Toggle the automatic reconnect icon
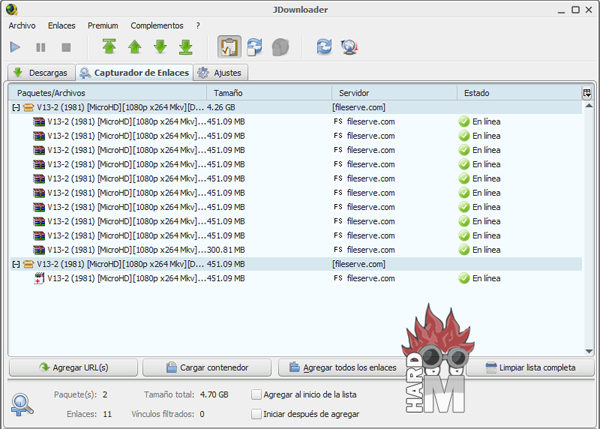 click(x=255, y=47)
